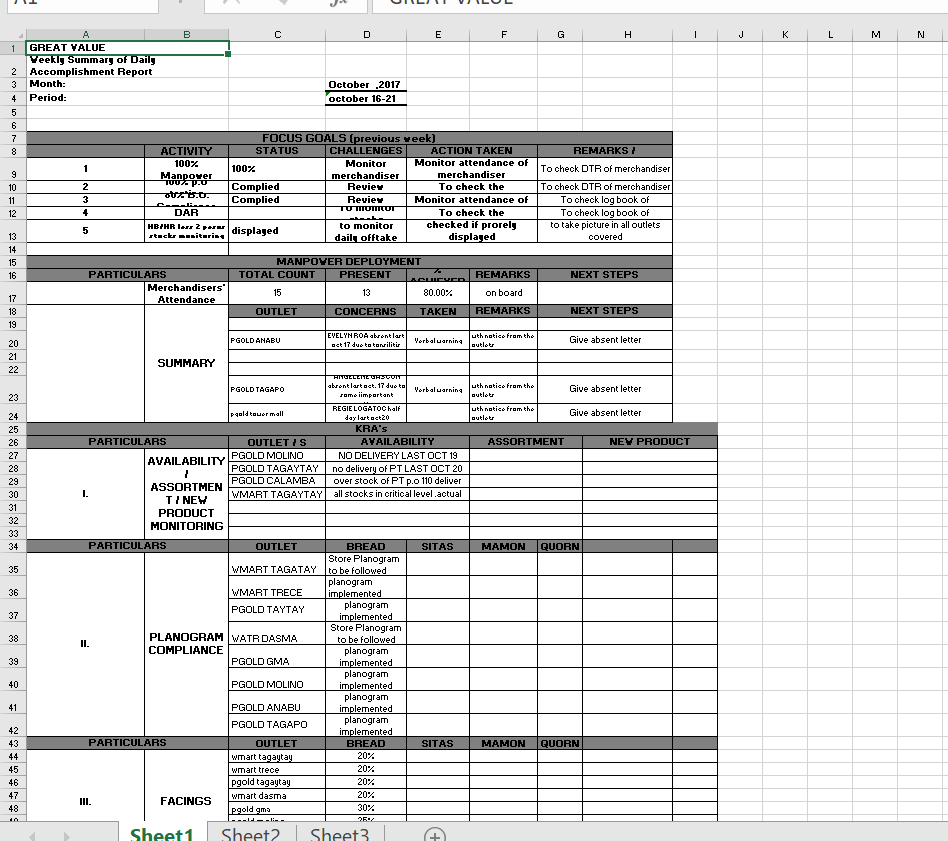Select column B header

pos(187,35)
